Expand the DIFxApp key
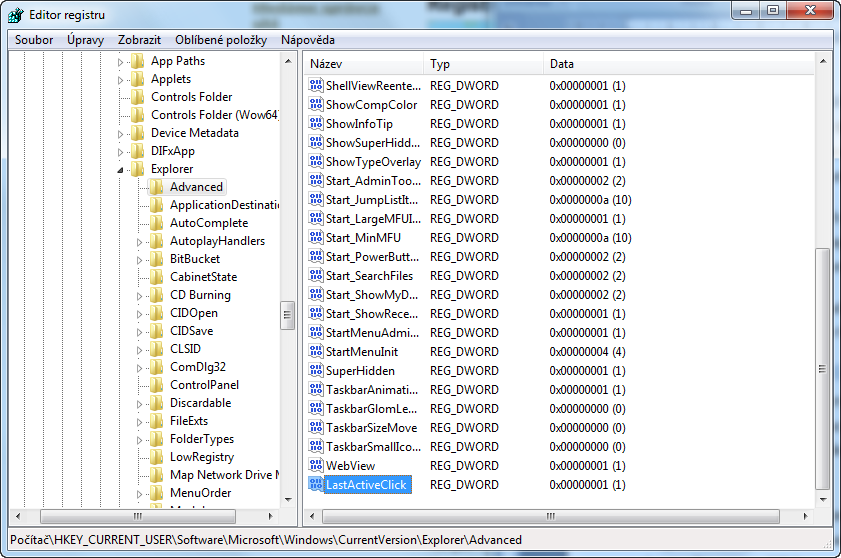841x558 pixels. click(x=120, y=152)
